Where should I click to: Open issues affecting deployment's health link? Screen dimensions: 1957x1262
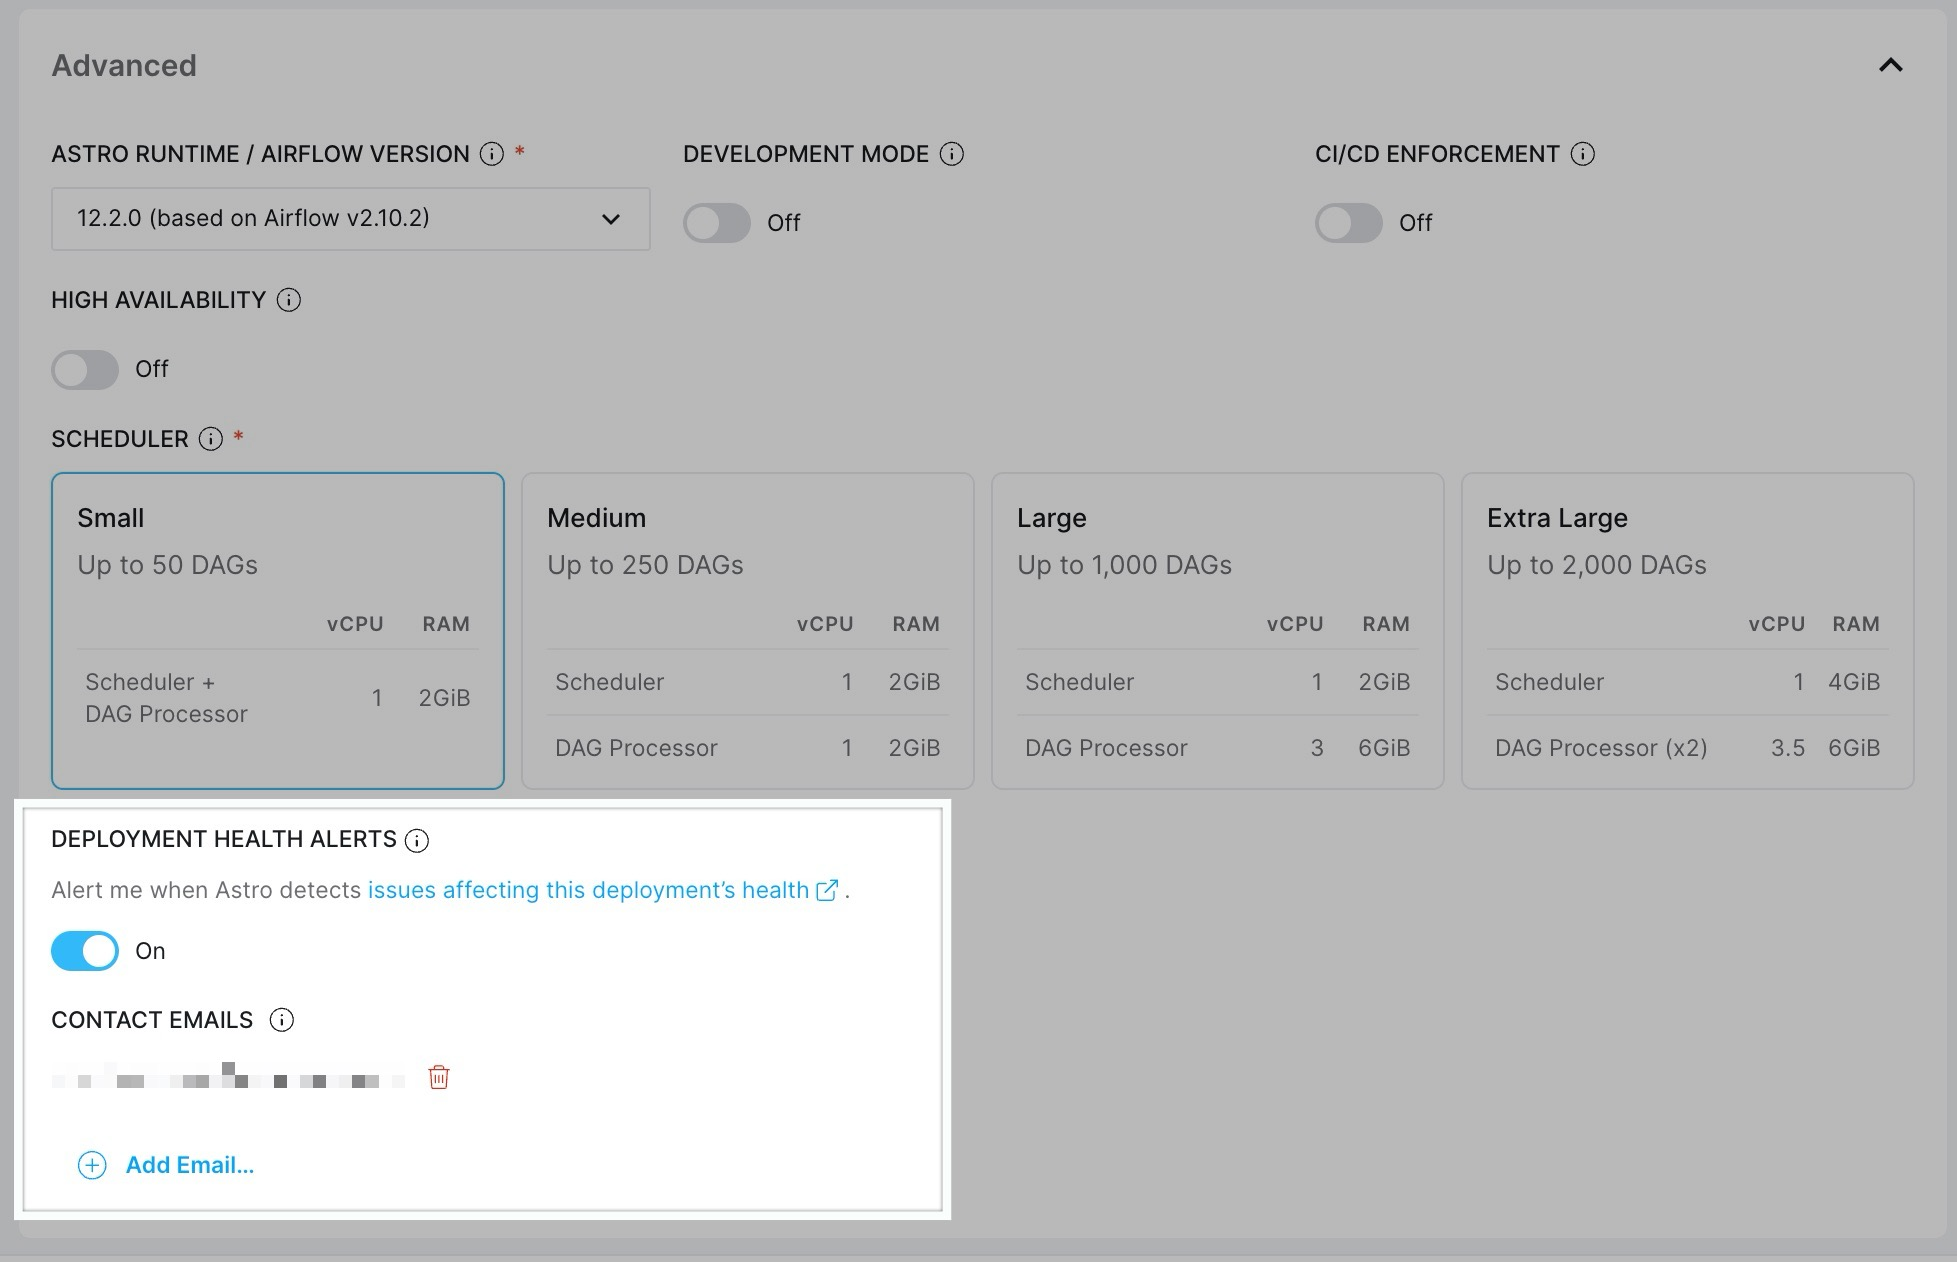pos(590,890)
